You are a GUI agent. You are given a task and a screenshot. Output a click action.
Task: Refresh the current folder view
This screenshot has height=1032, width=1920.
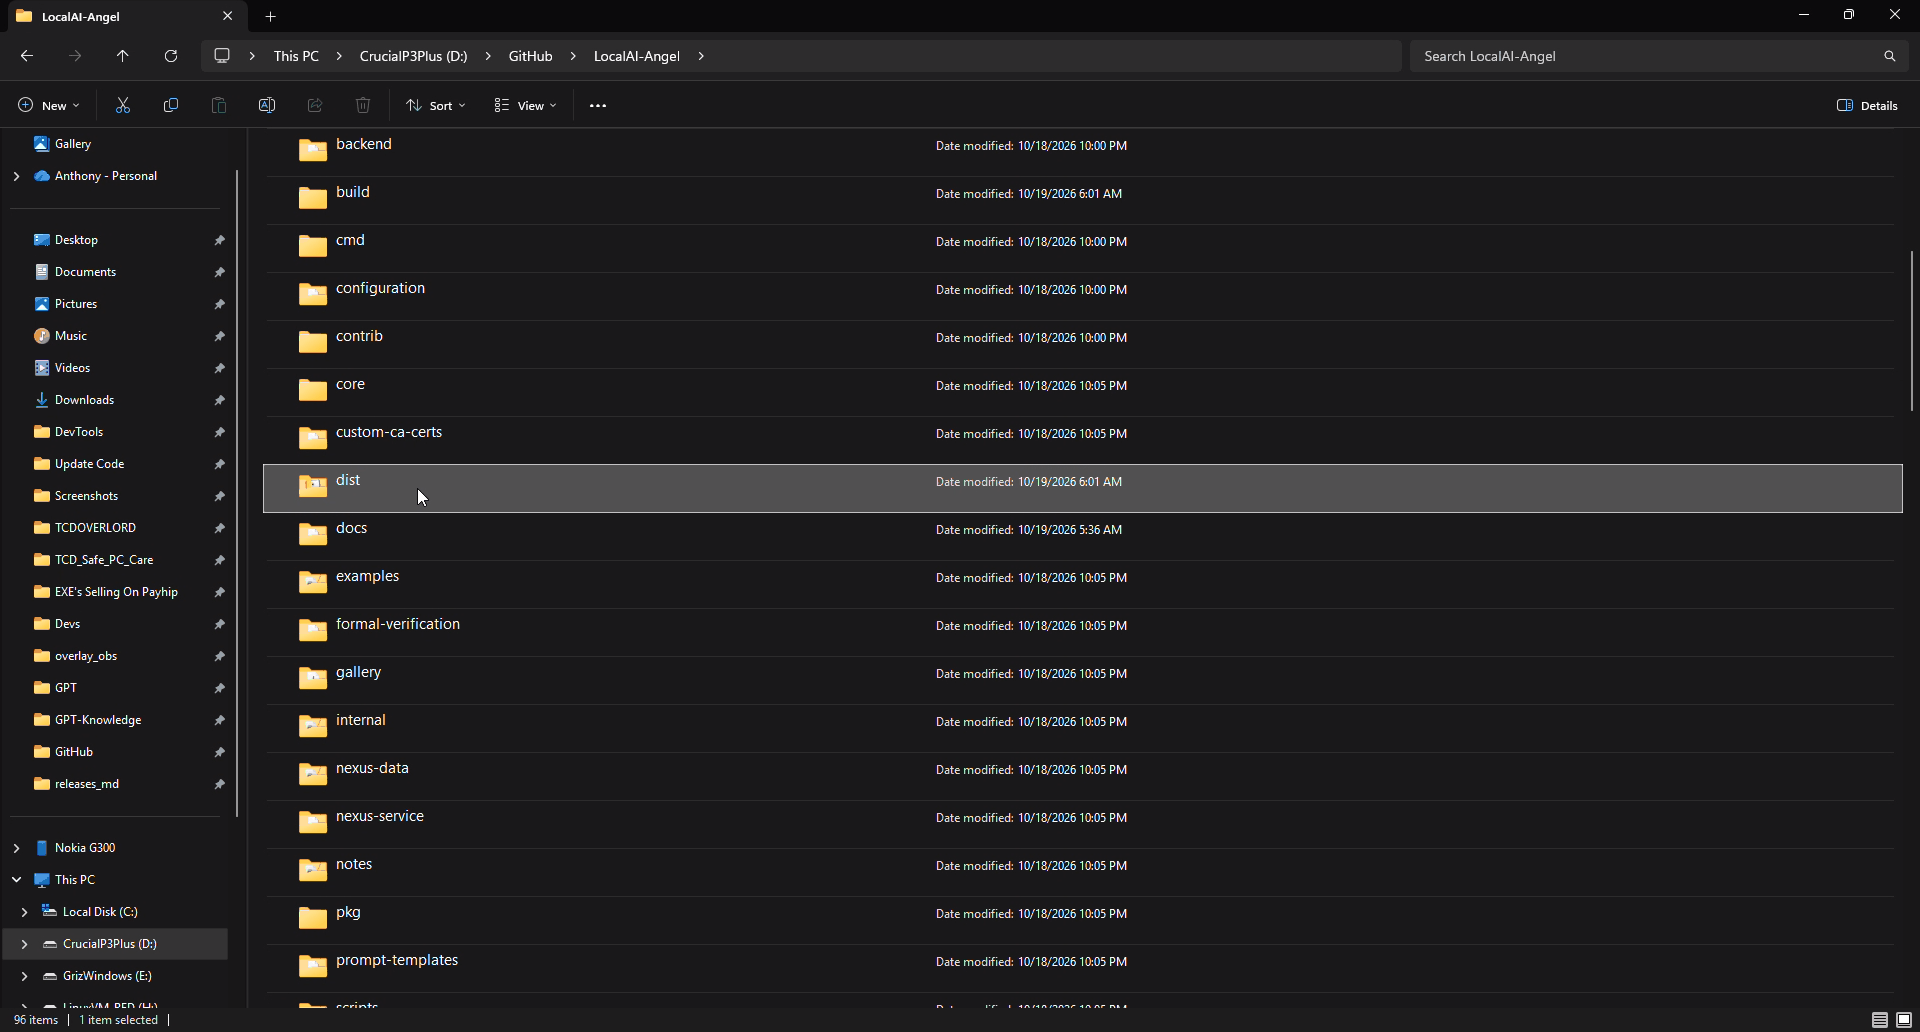(171, 56)
